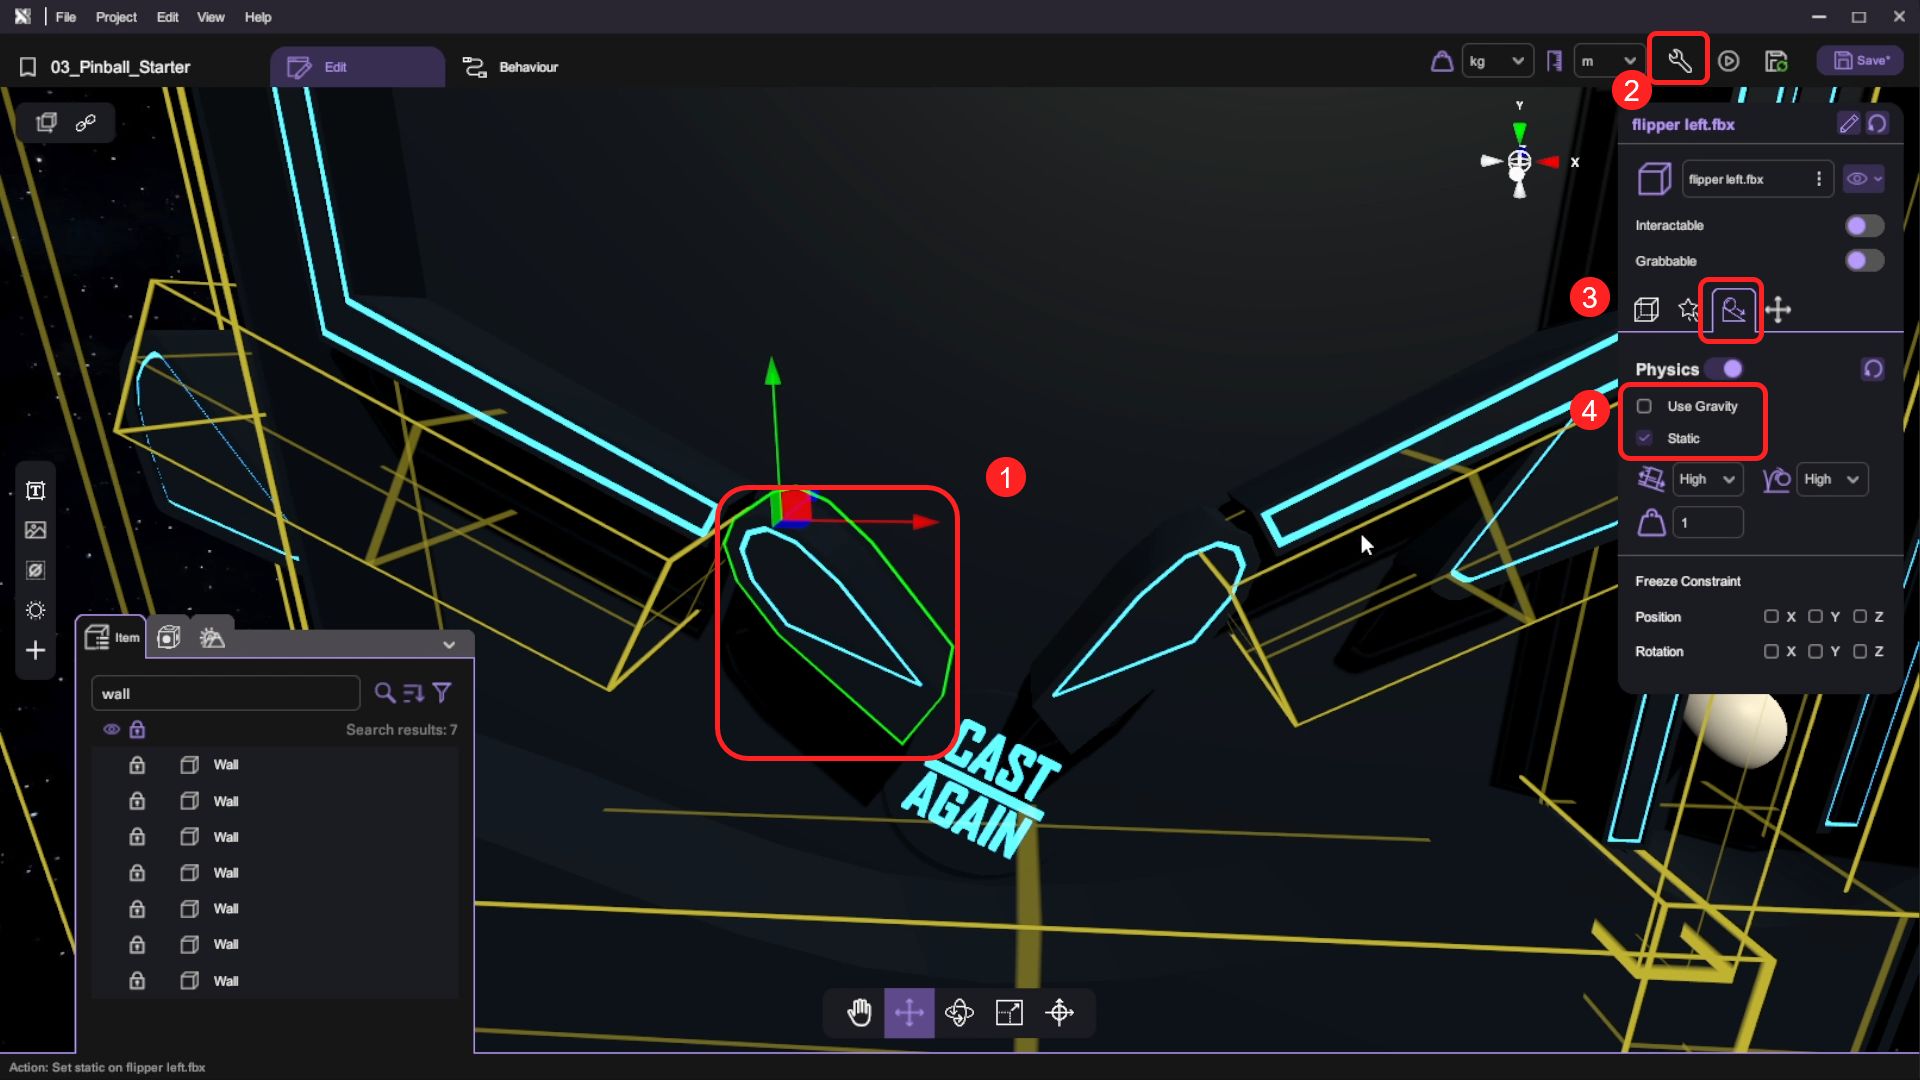1920x1080 pixels.
Task: Click the wall search input field
Action: pyautogui.click(x=225, y=693)
